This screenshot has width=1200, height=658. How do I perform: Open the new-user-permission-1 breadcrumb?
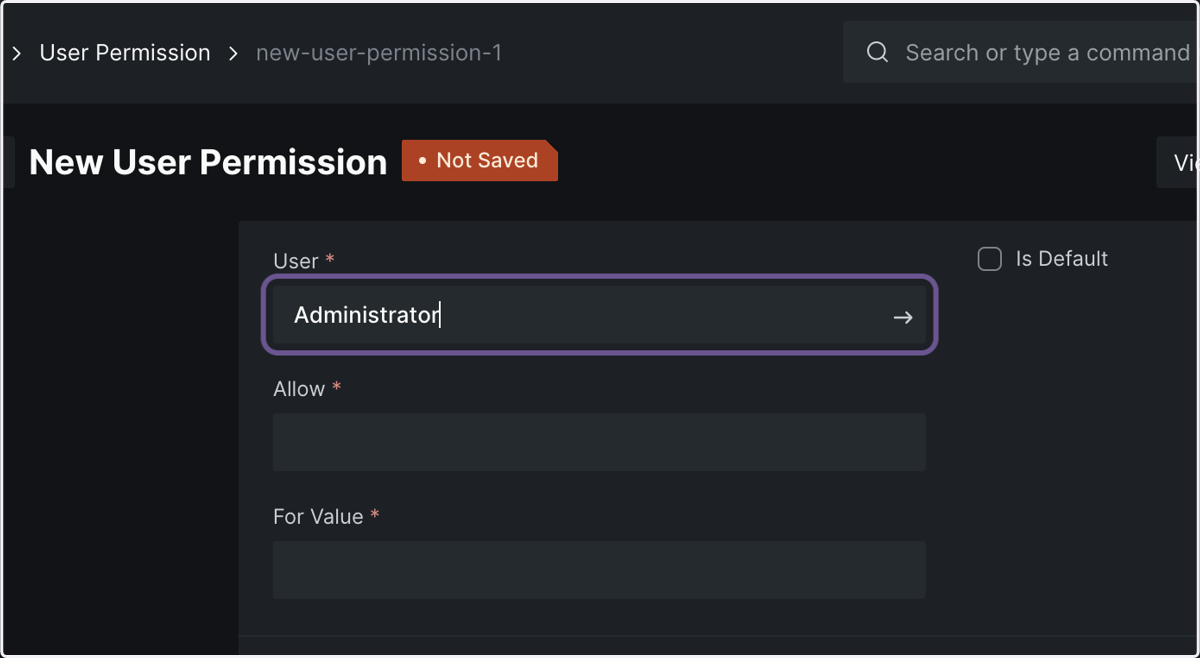click(x=379, y=53)
